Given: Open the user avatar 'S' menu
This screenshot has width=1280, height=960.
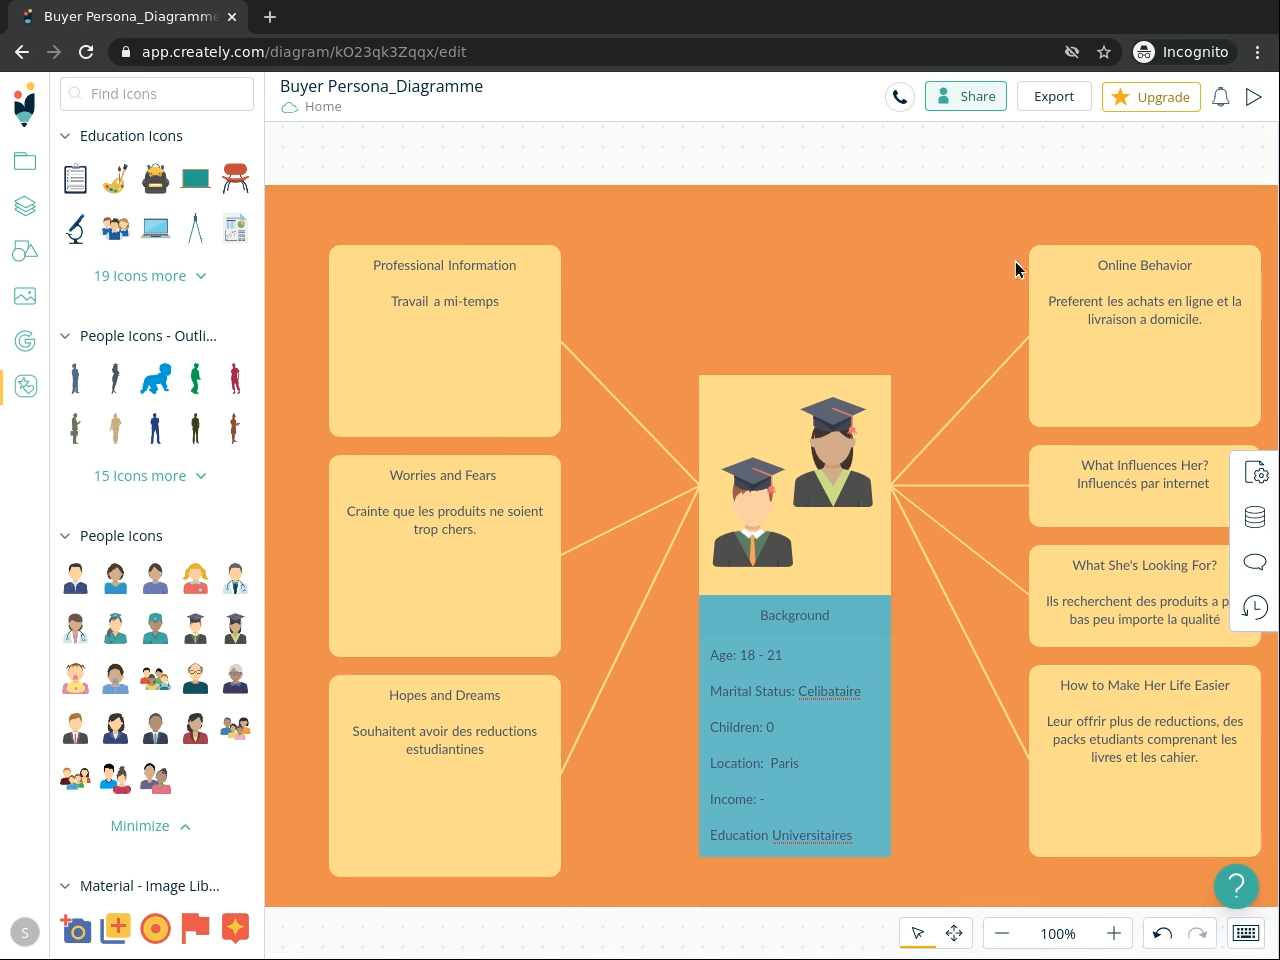Looking at the screenshot, I should tap(25, 932).
